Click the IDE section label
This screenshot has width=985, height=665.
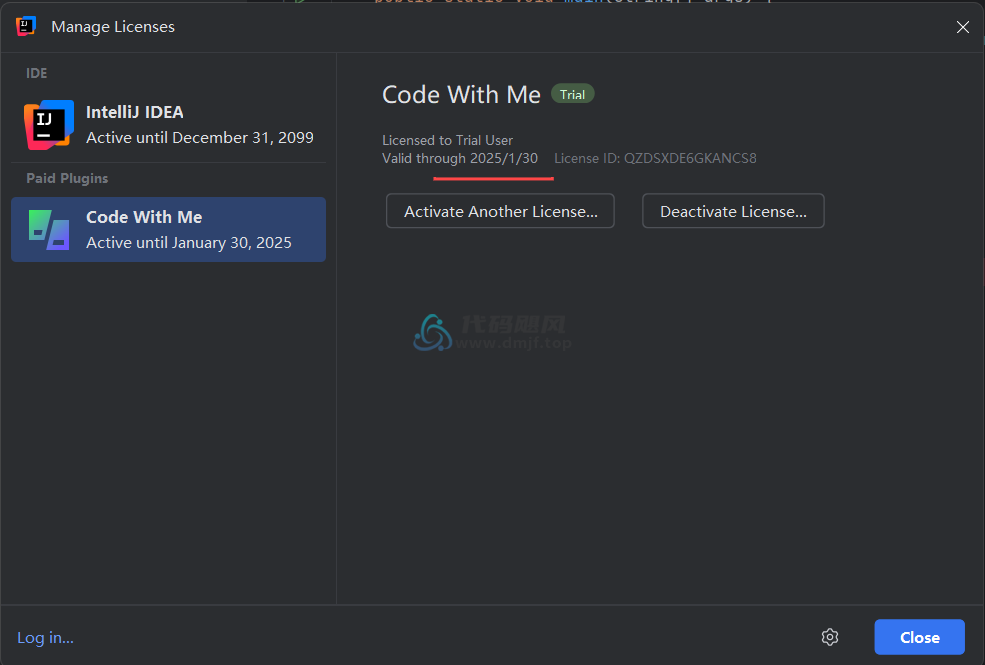point(36,73)
